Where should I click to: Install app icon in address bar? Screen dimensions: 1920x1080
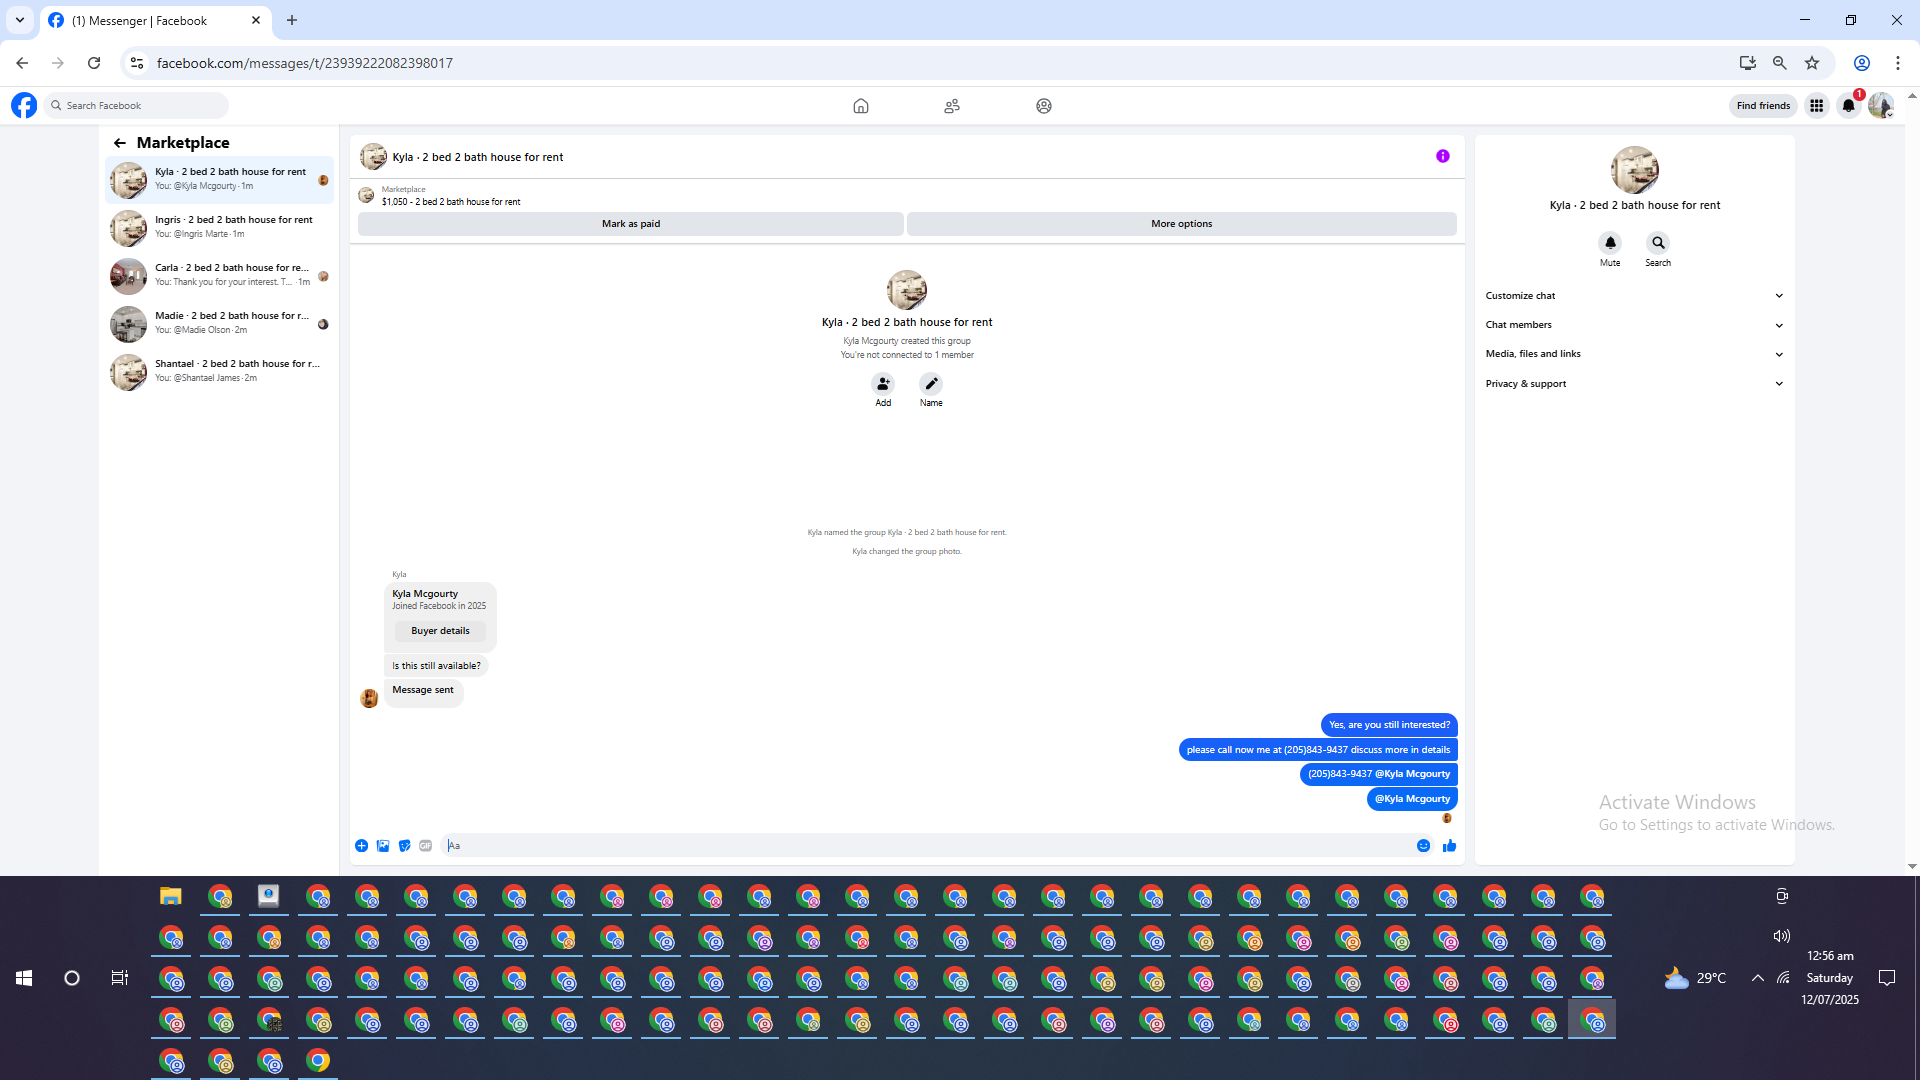pos(1748,63)
